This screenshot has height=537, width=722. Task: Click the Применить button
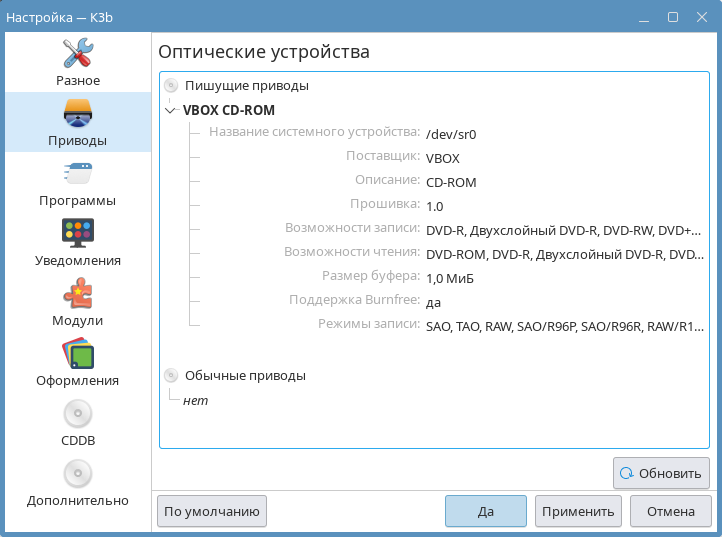(x=578, y=511)
